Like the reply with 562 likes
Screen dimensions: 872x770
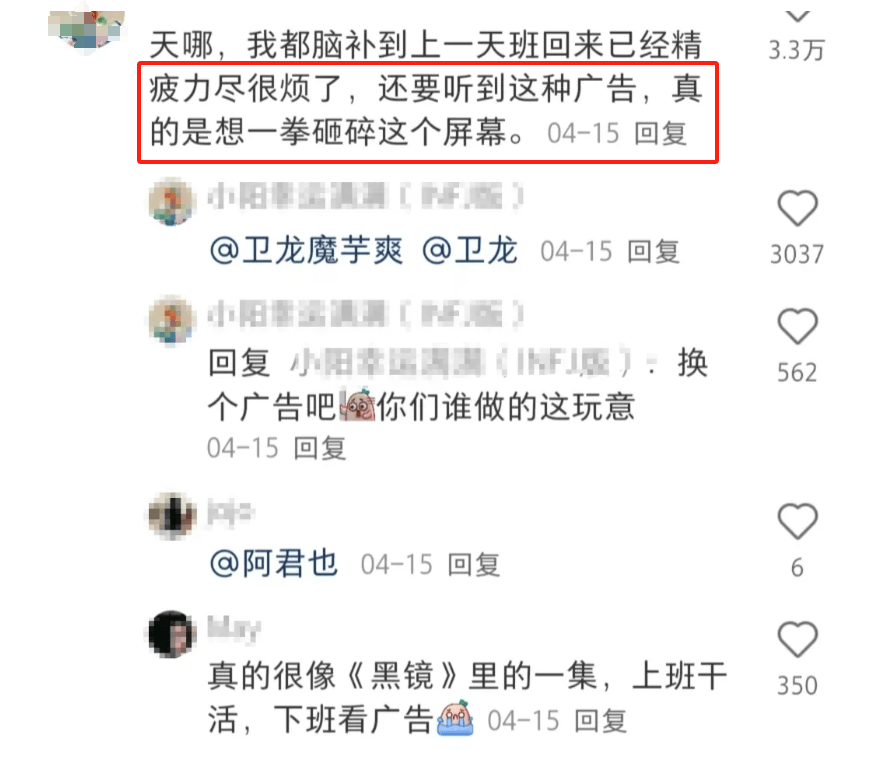(797, 326)
